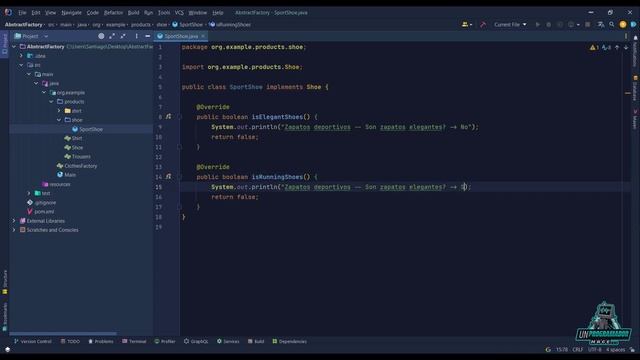This screenshot has height=360, width=640.
Task: Open Problems tool window
Action: 101,341
